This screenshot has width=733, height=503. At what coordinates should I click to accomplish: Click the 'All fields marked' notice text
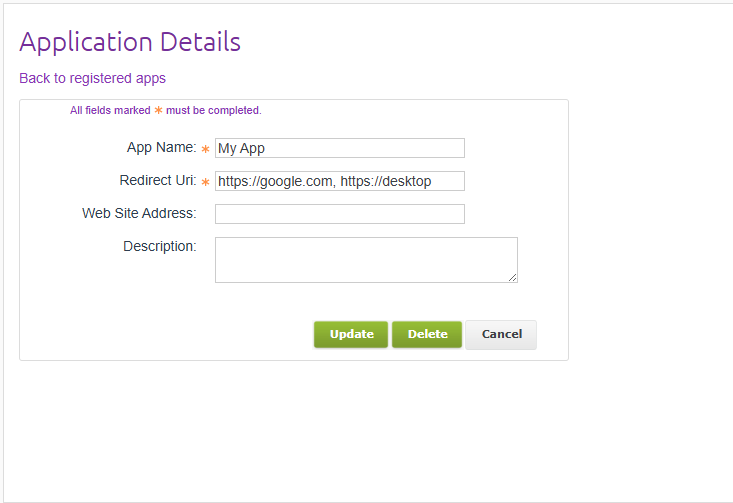[x=165, y=110]
